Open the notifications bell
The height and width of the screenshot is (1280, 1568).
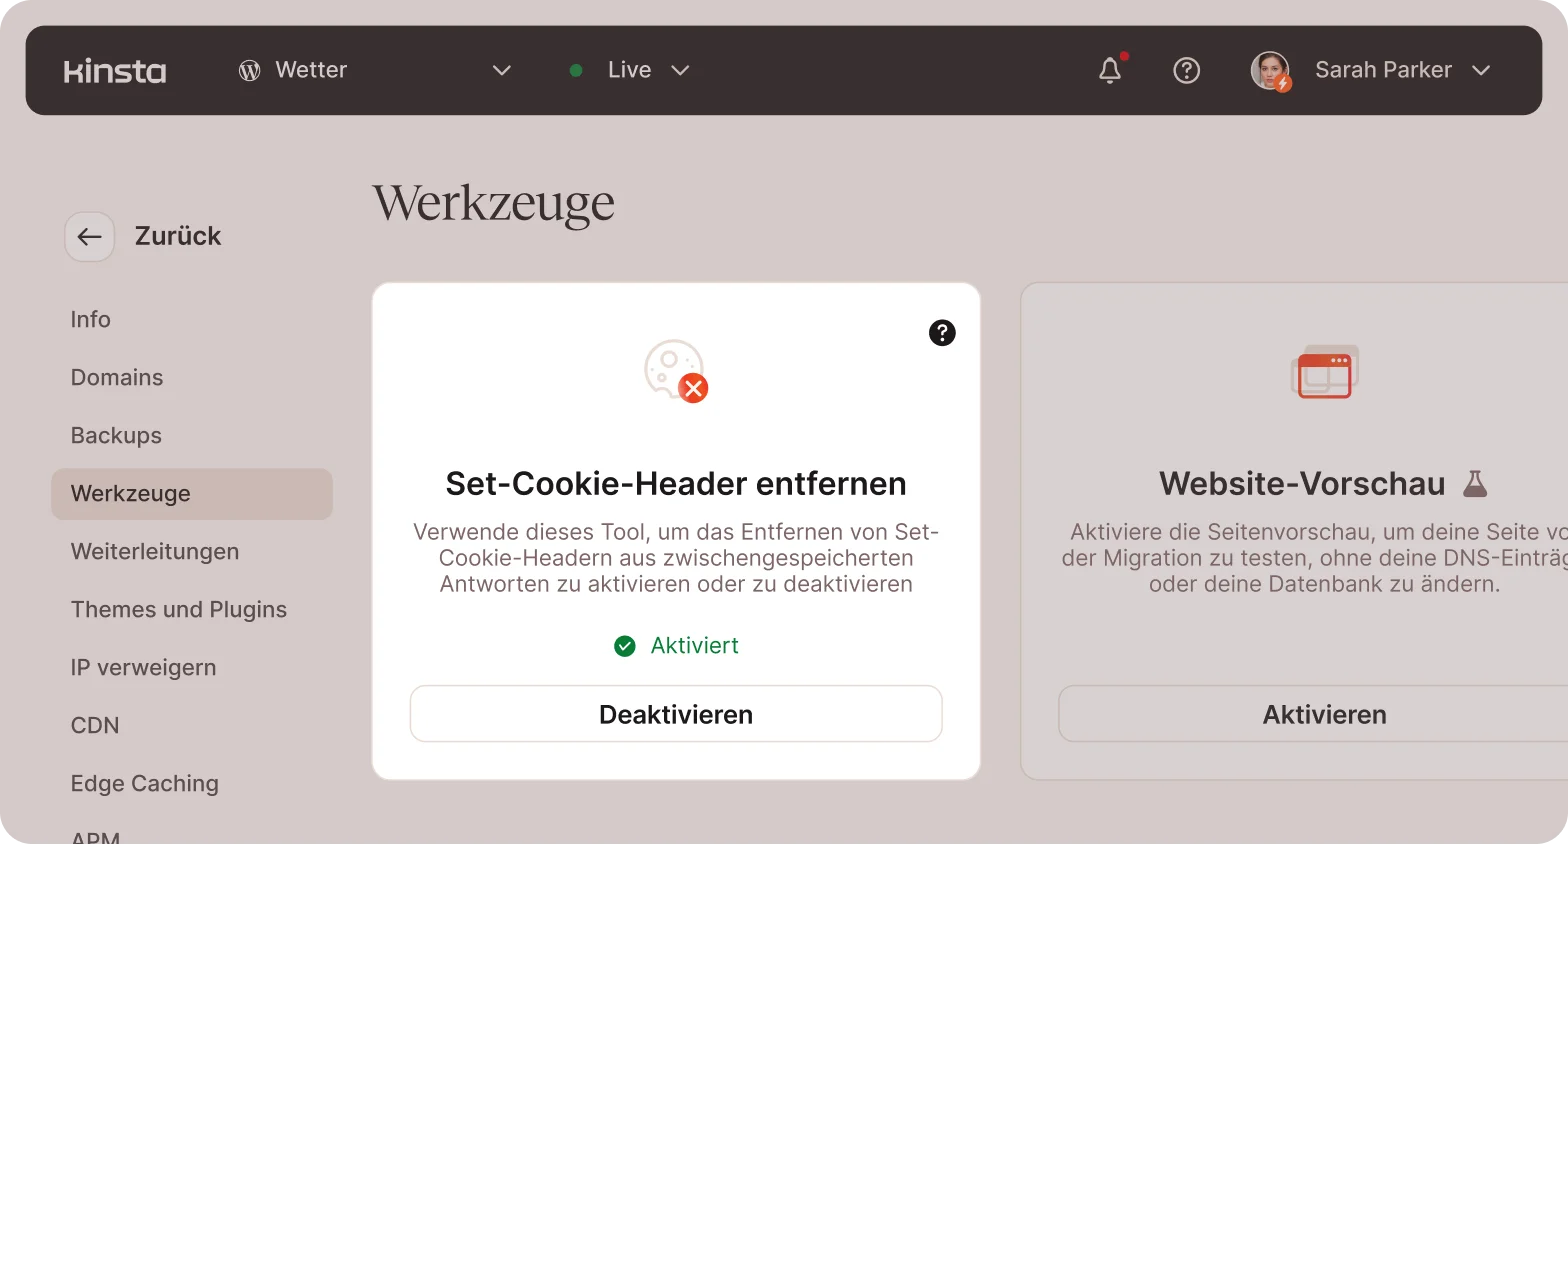[1110, 70]
